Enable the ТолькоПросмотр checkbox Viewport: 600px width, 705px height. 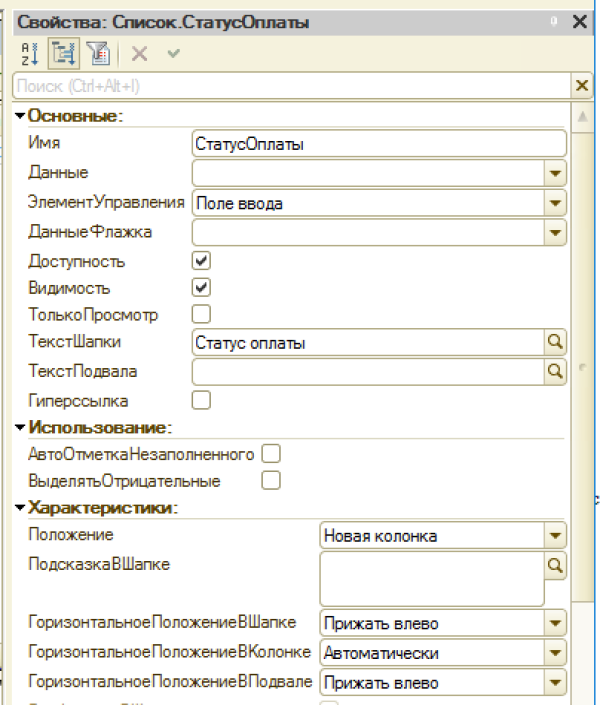(201, 314)
